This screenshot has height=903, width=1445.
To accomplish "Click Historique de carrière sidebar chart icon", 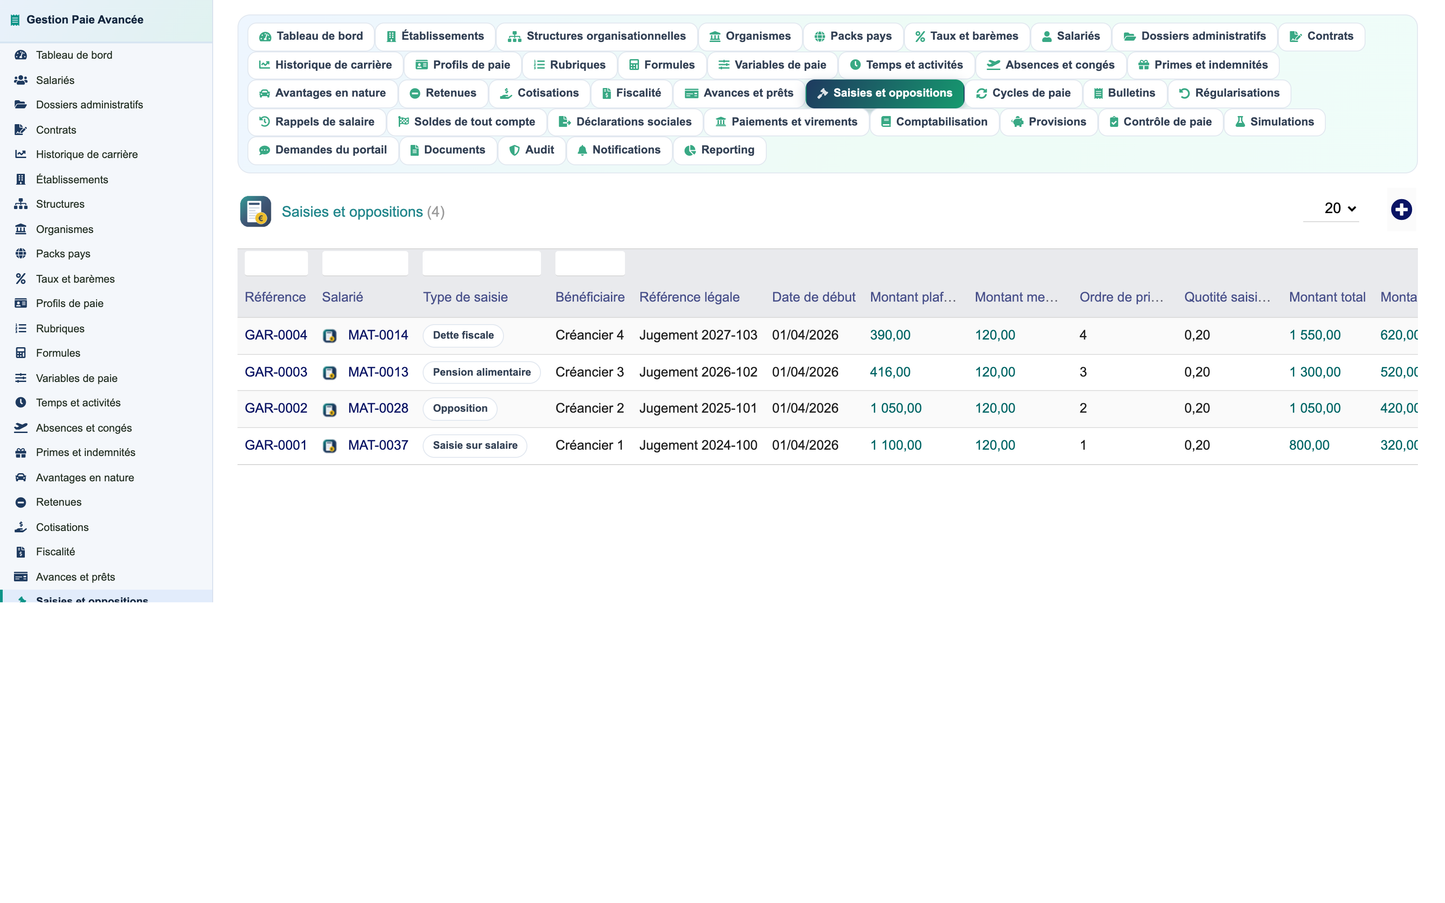I will [20, 154].
